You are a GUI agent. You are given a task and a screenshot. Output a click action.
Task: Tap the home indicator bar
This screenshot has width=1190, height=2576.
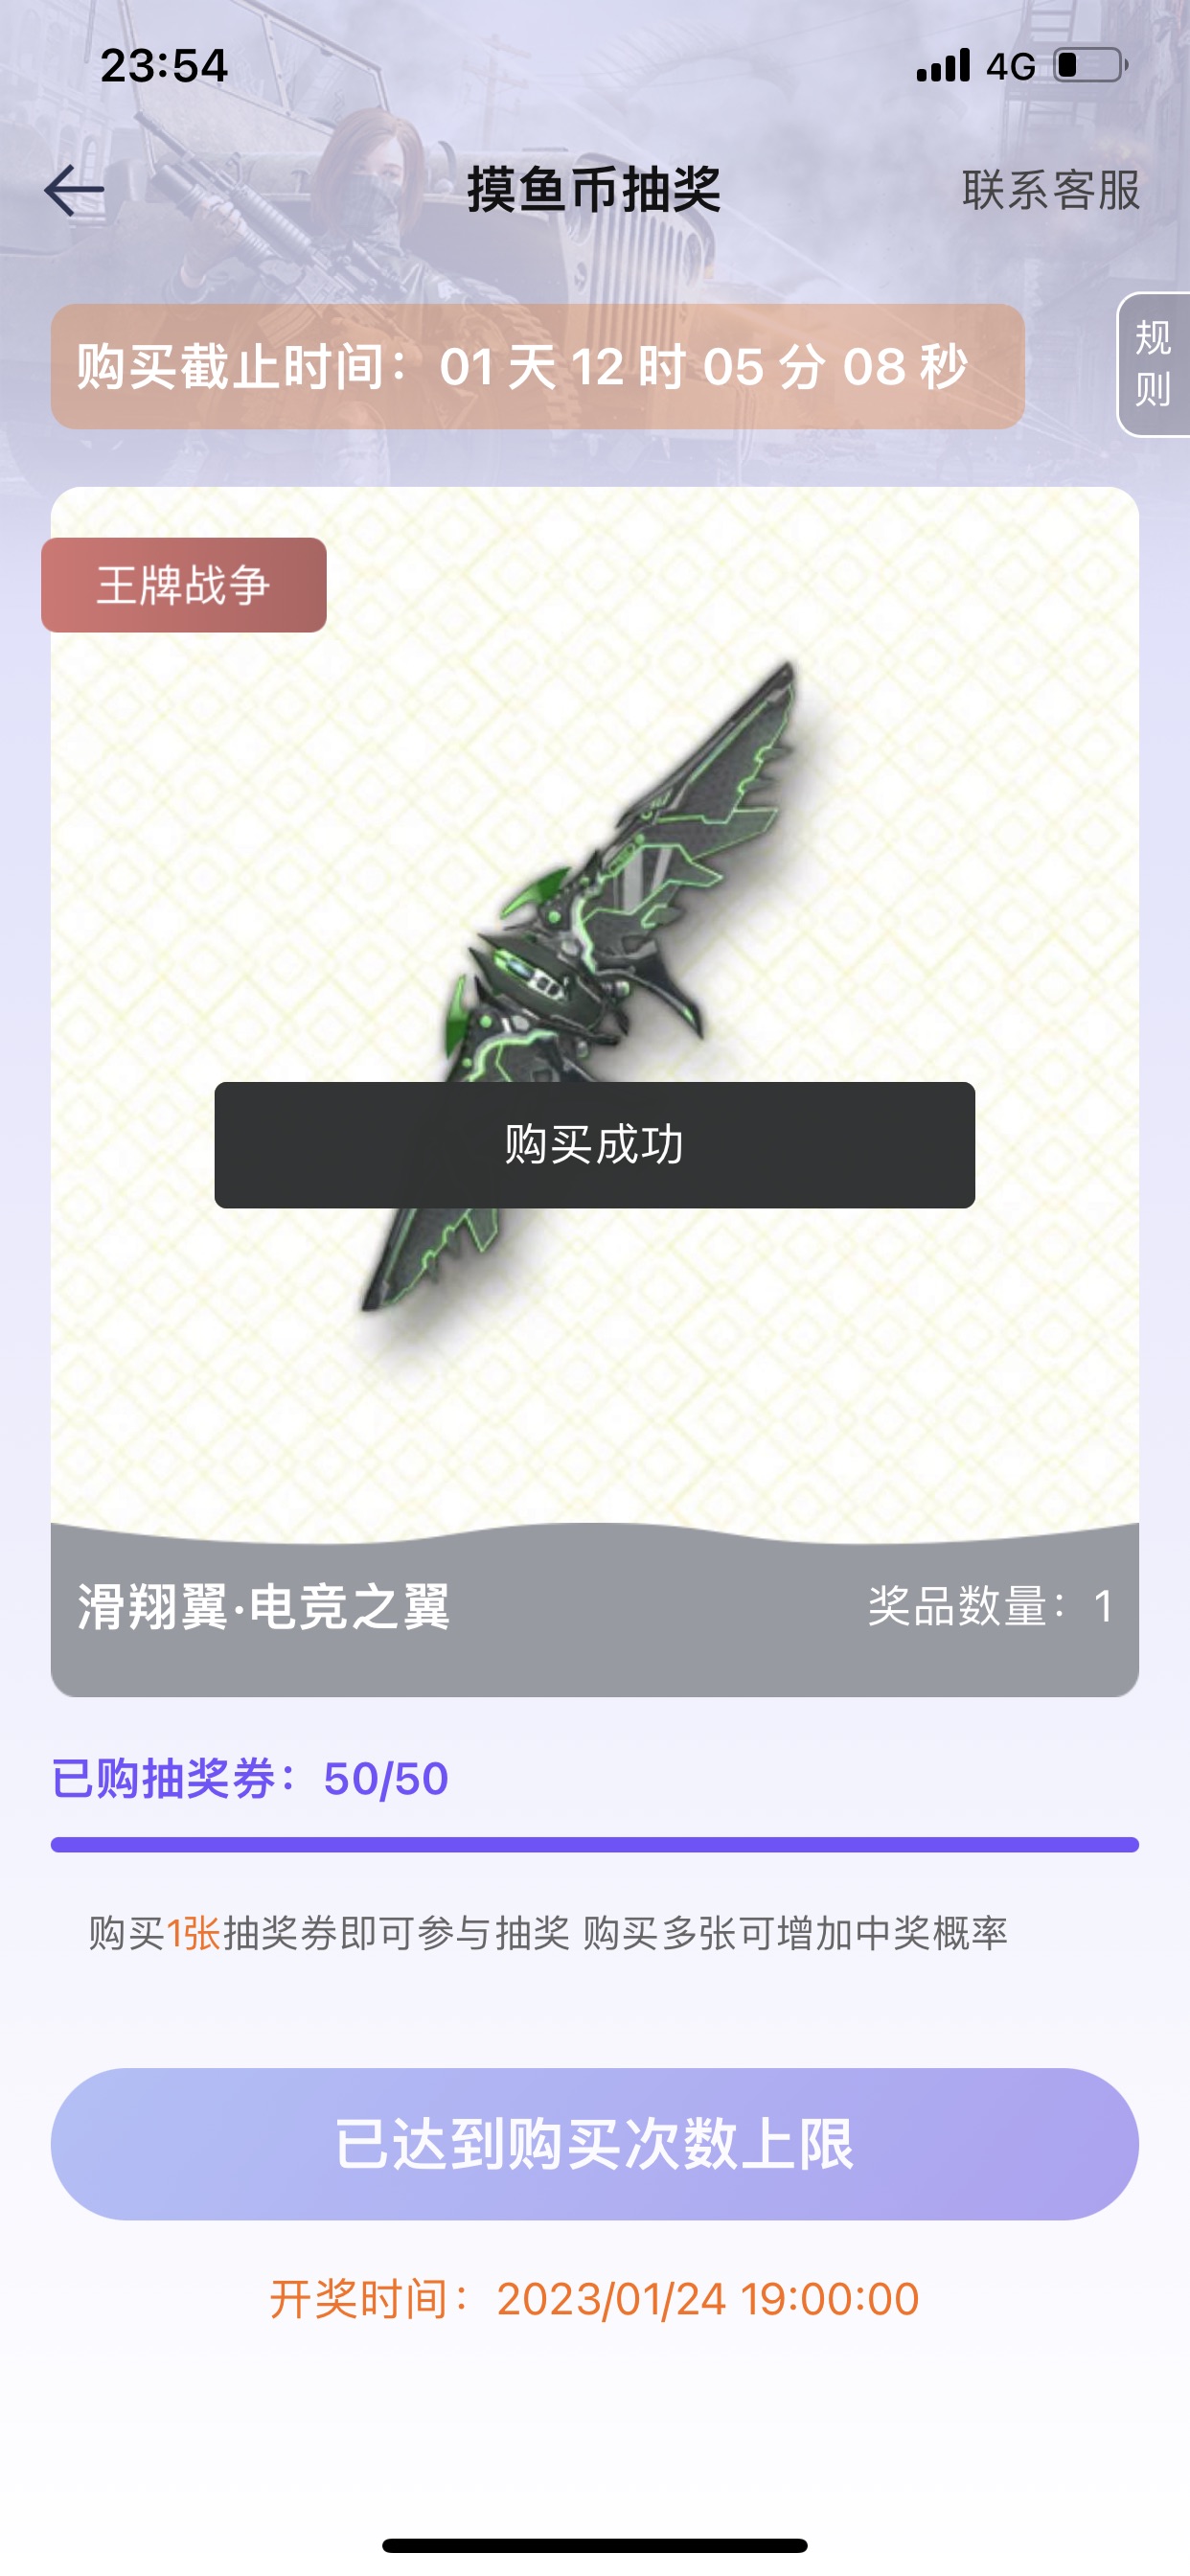594,2545
